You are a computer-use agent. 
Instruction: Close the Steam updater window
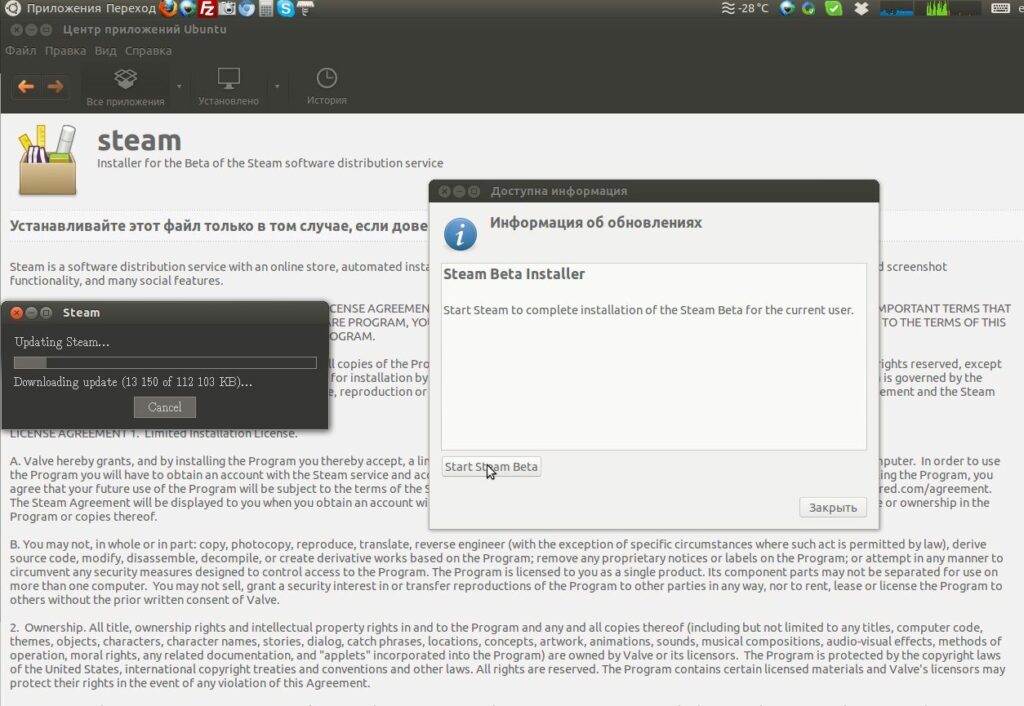[17, 313]
